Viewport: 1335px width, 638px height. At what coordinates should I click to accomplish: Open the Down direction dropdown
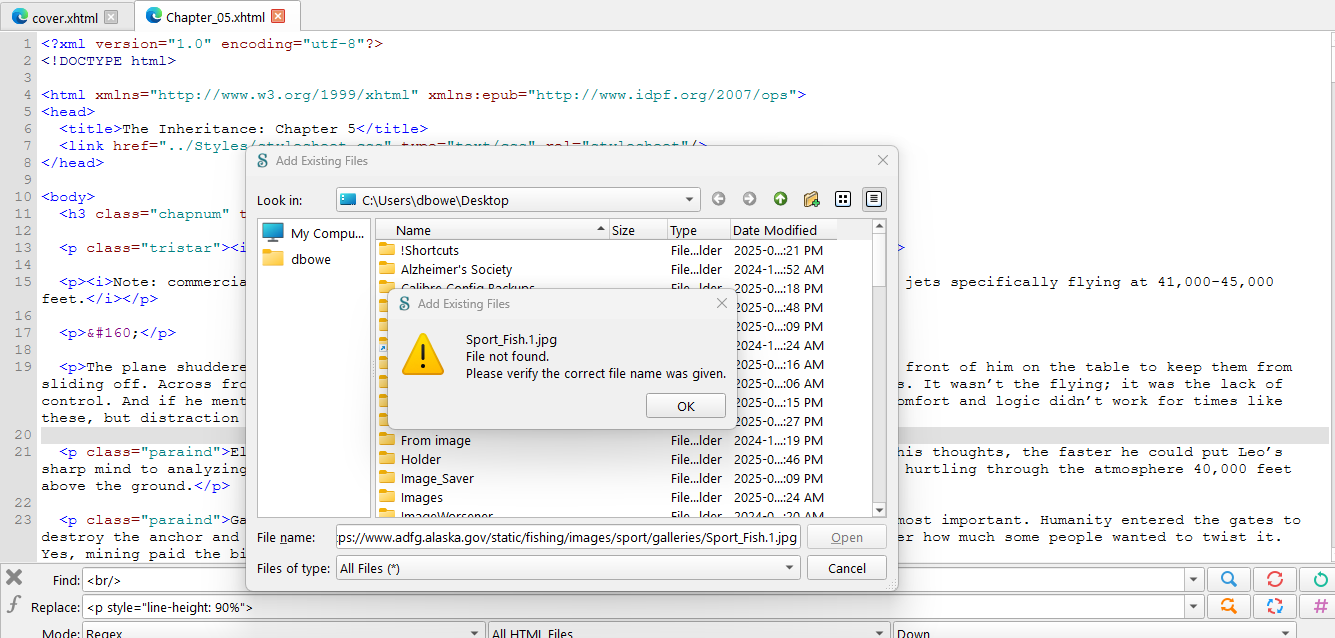click(1096, 632)
